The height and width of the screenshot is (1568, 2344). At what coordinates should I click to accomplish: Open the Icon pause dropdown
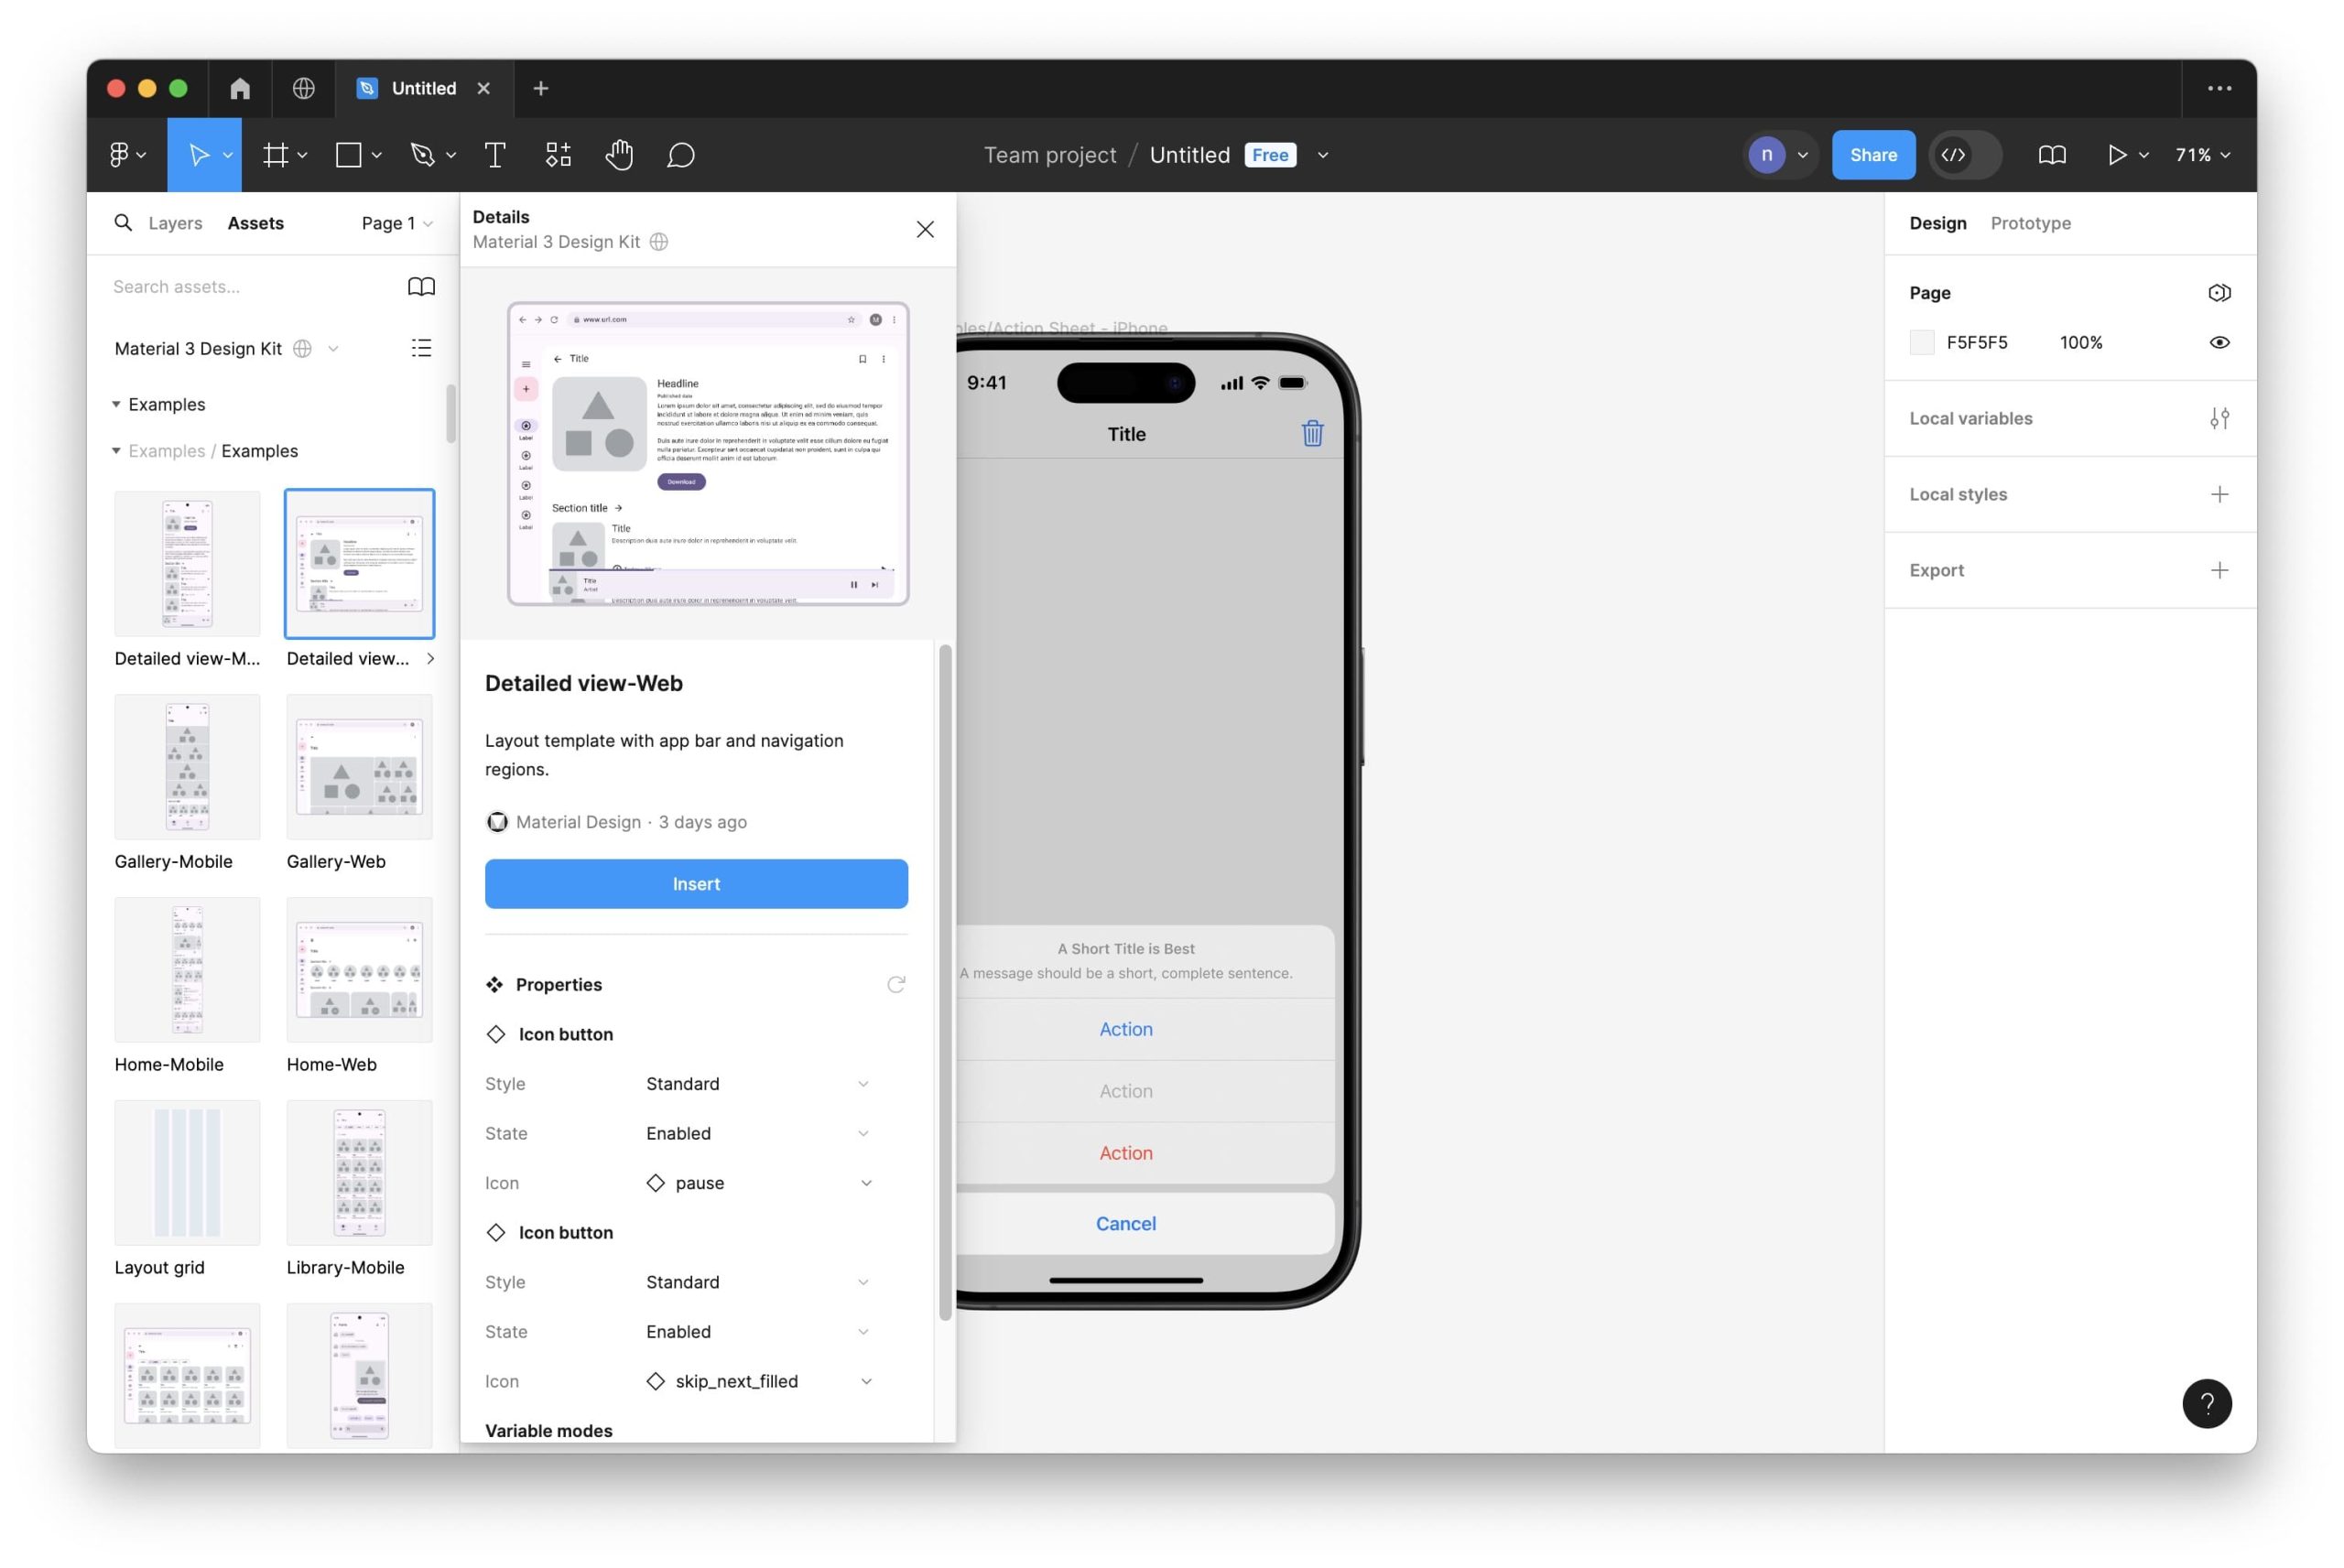(x=865, y=1183)
